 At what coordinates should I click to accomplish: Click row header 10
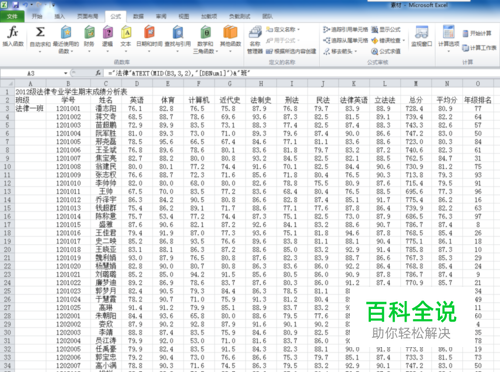[7, 166]
